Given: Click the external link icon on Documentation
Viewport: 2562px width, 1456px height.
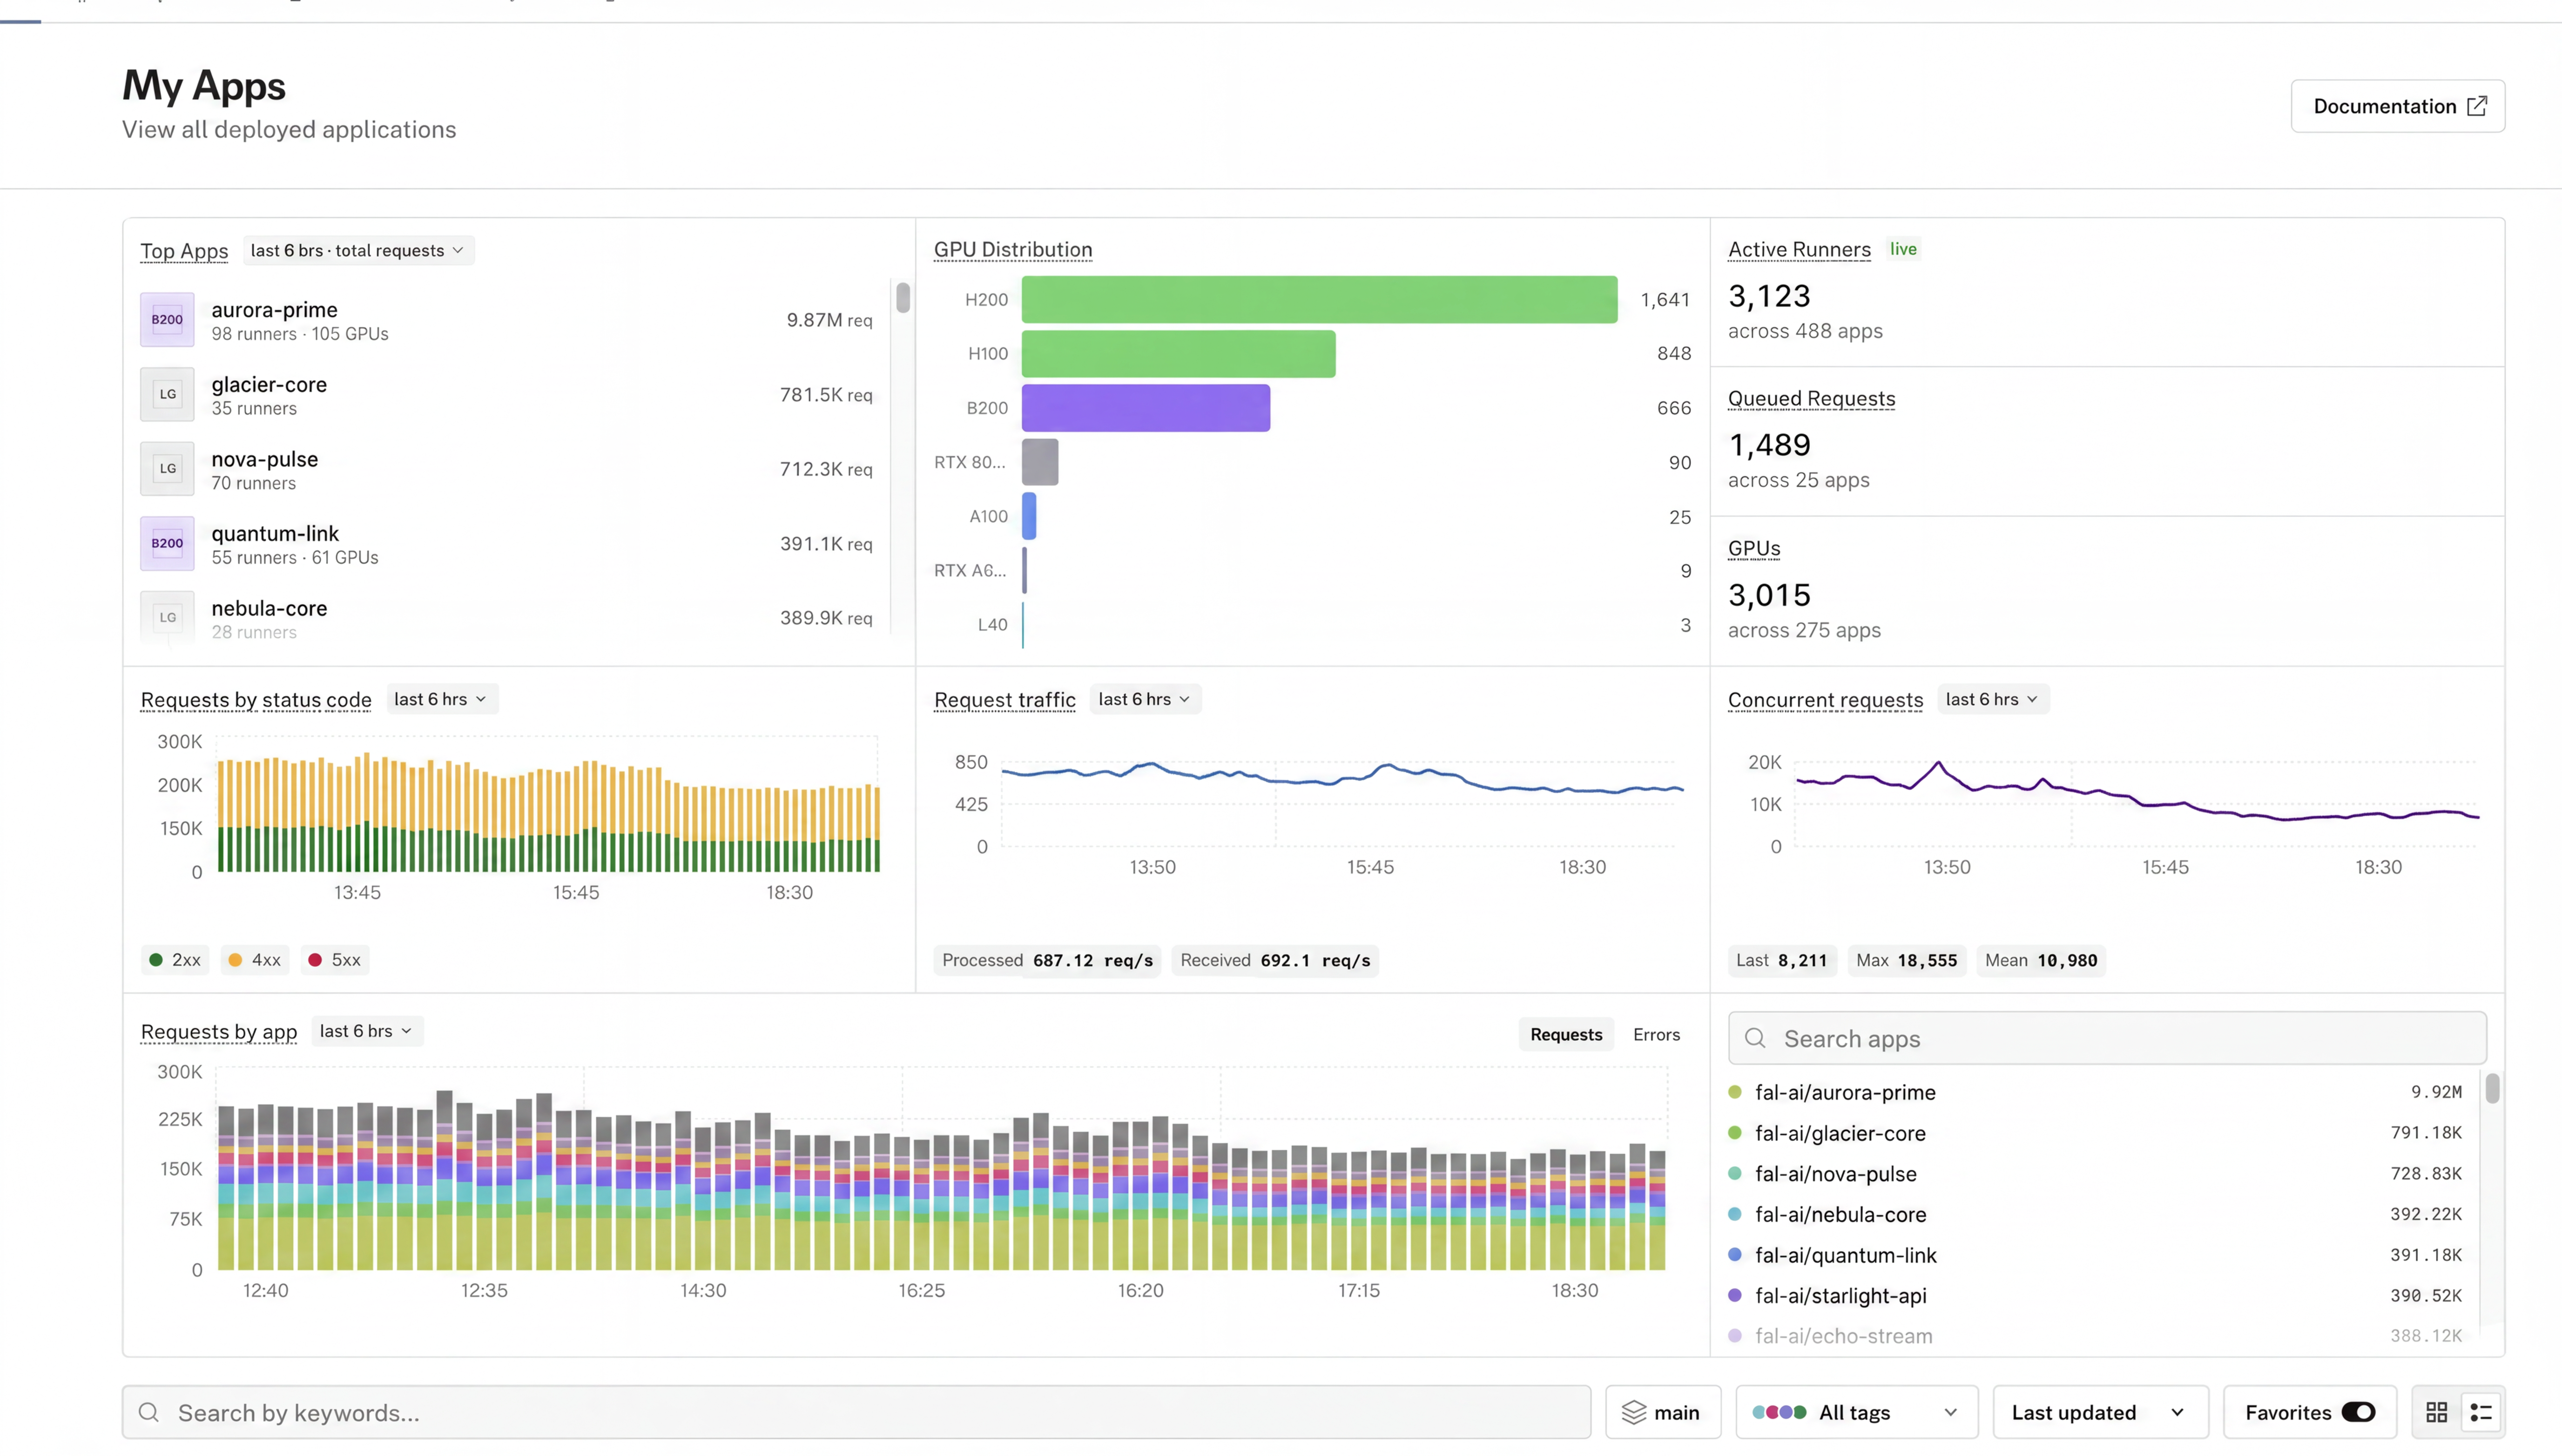Looking at the screenshot, I should [2477, 106].
